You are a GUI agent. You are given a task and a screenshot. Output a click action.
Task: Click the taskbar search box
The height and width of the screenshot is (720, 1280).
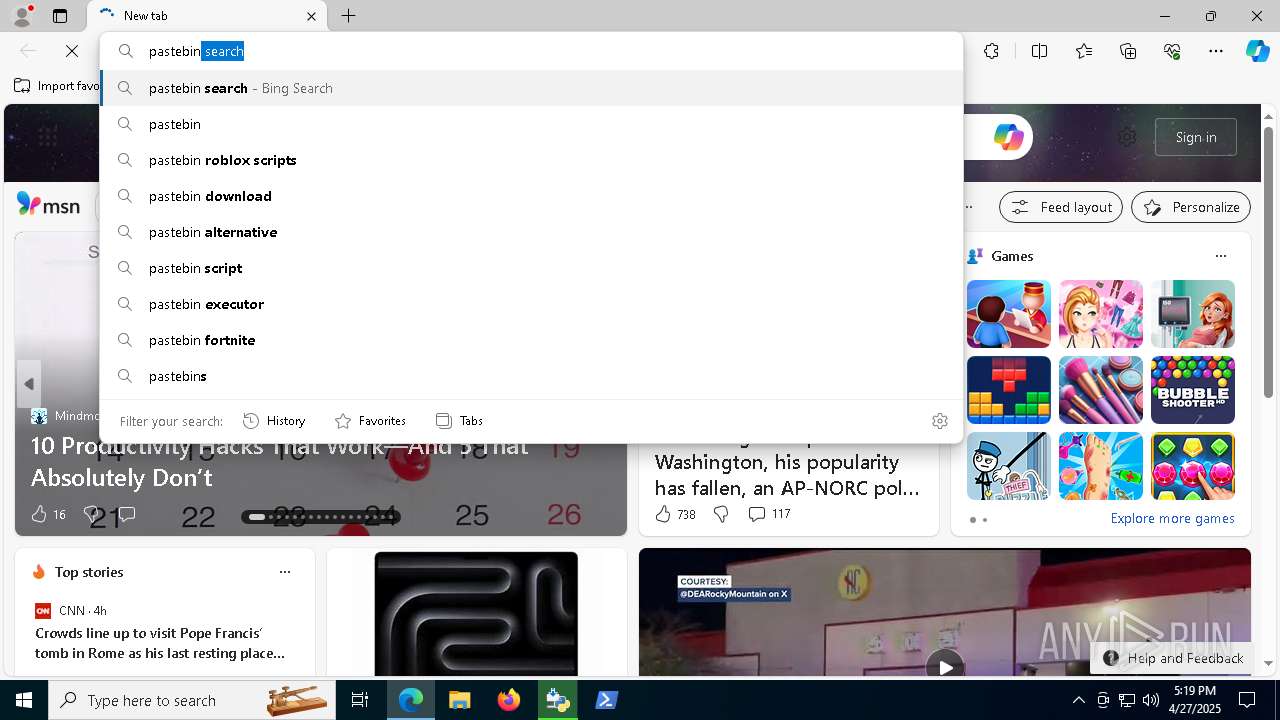(x=193, y=700)
